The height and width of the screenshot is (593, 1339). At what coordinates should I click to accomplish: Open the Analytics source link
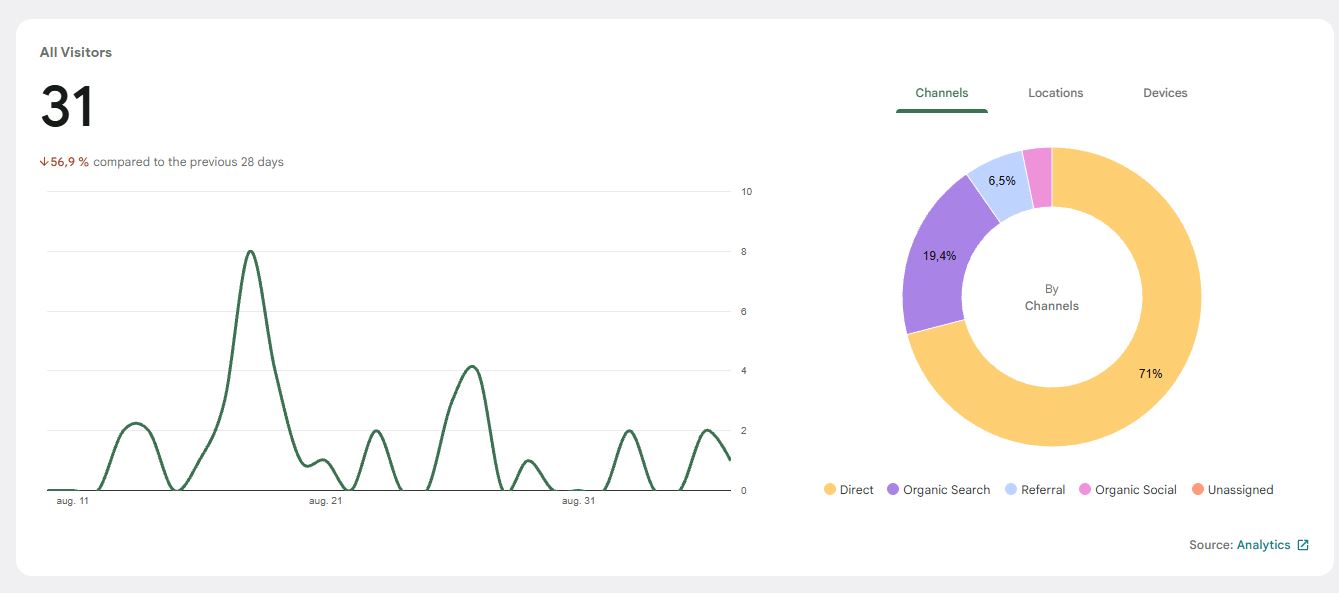click(1263, 545)
